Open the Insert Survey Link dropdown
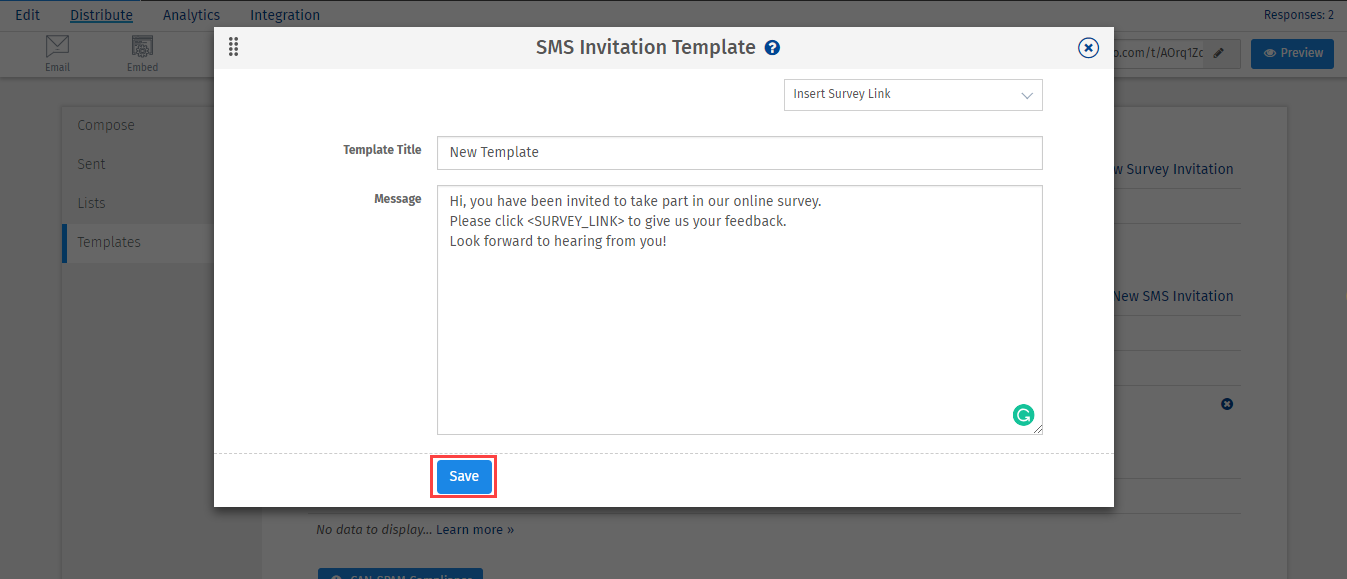Image resolution: width=1347 pixels, height=579 pixels. [x=912, y=94]
